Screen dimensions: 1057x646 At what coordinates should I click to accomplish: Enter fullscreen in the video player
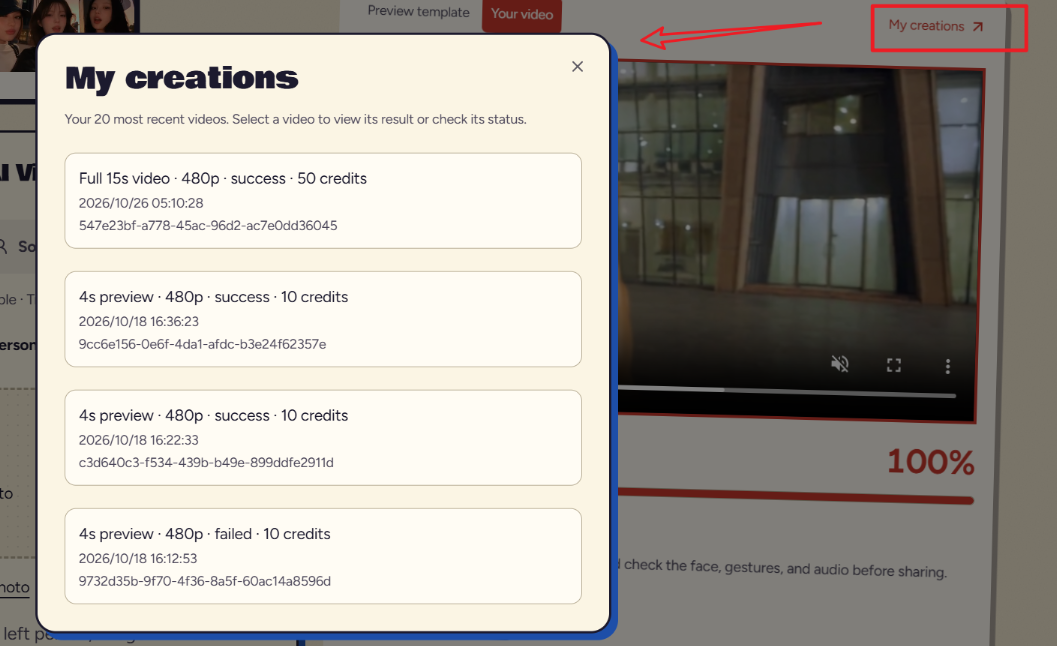click(894, 365)
